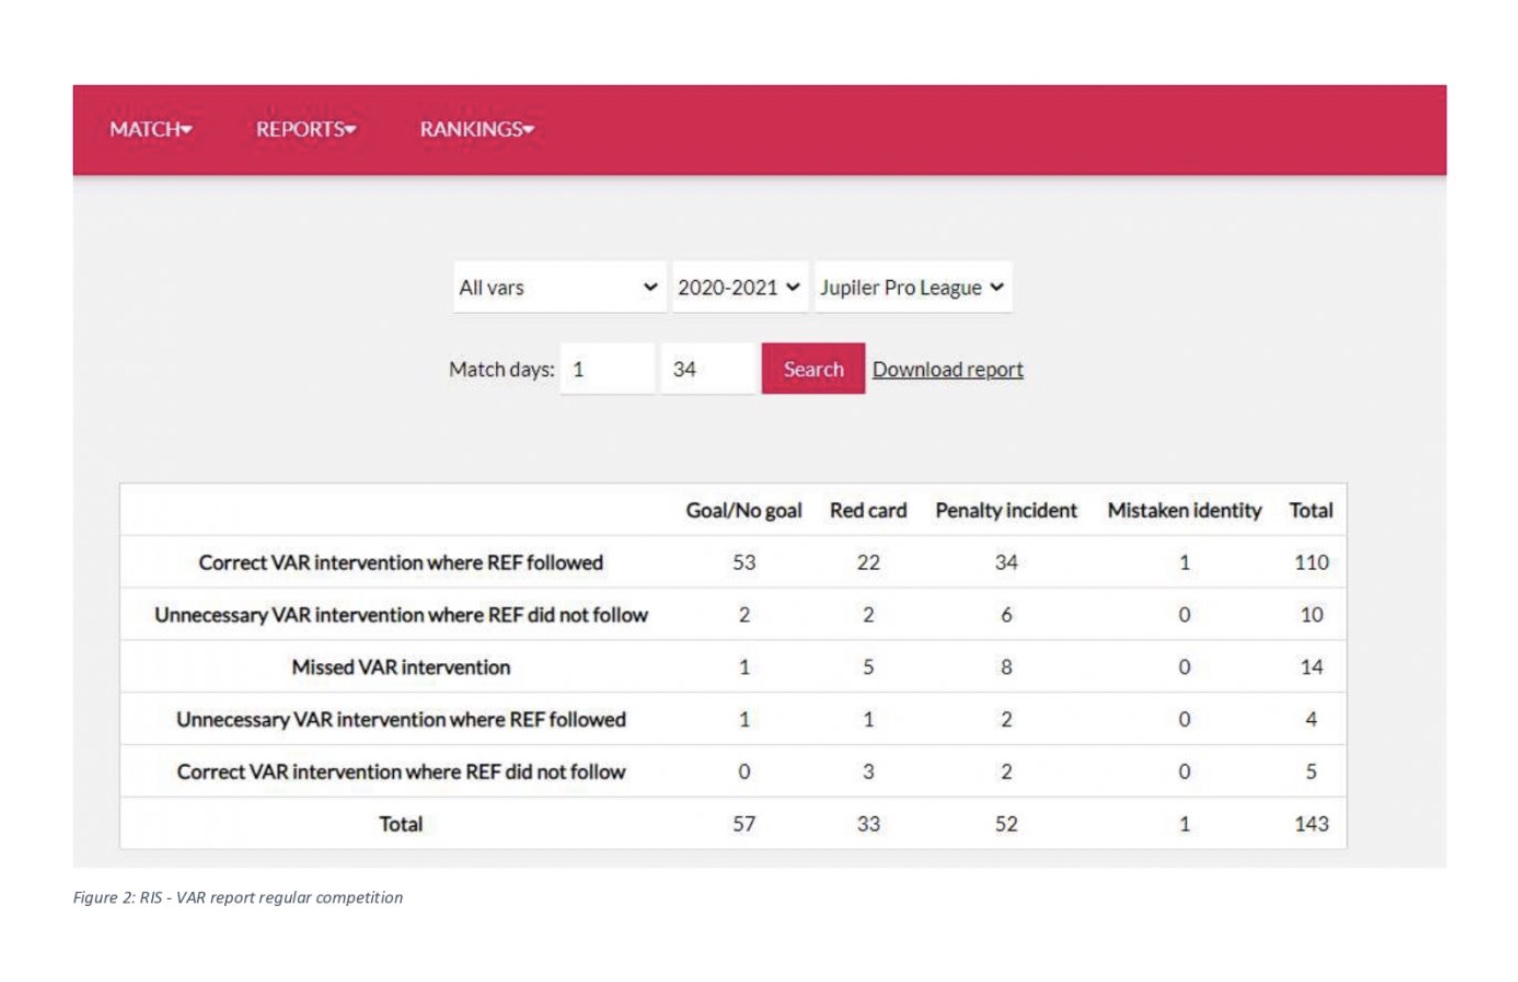1518x982 pixels.
Task: Click the Download report link
Action: point(947,369)
